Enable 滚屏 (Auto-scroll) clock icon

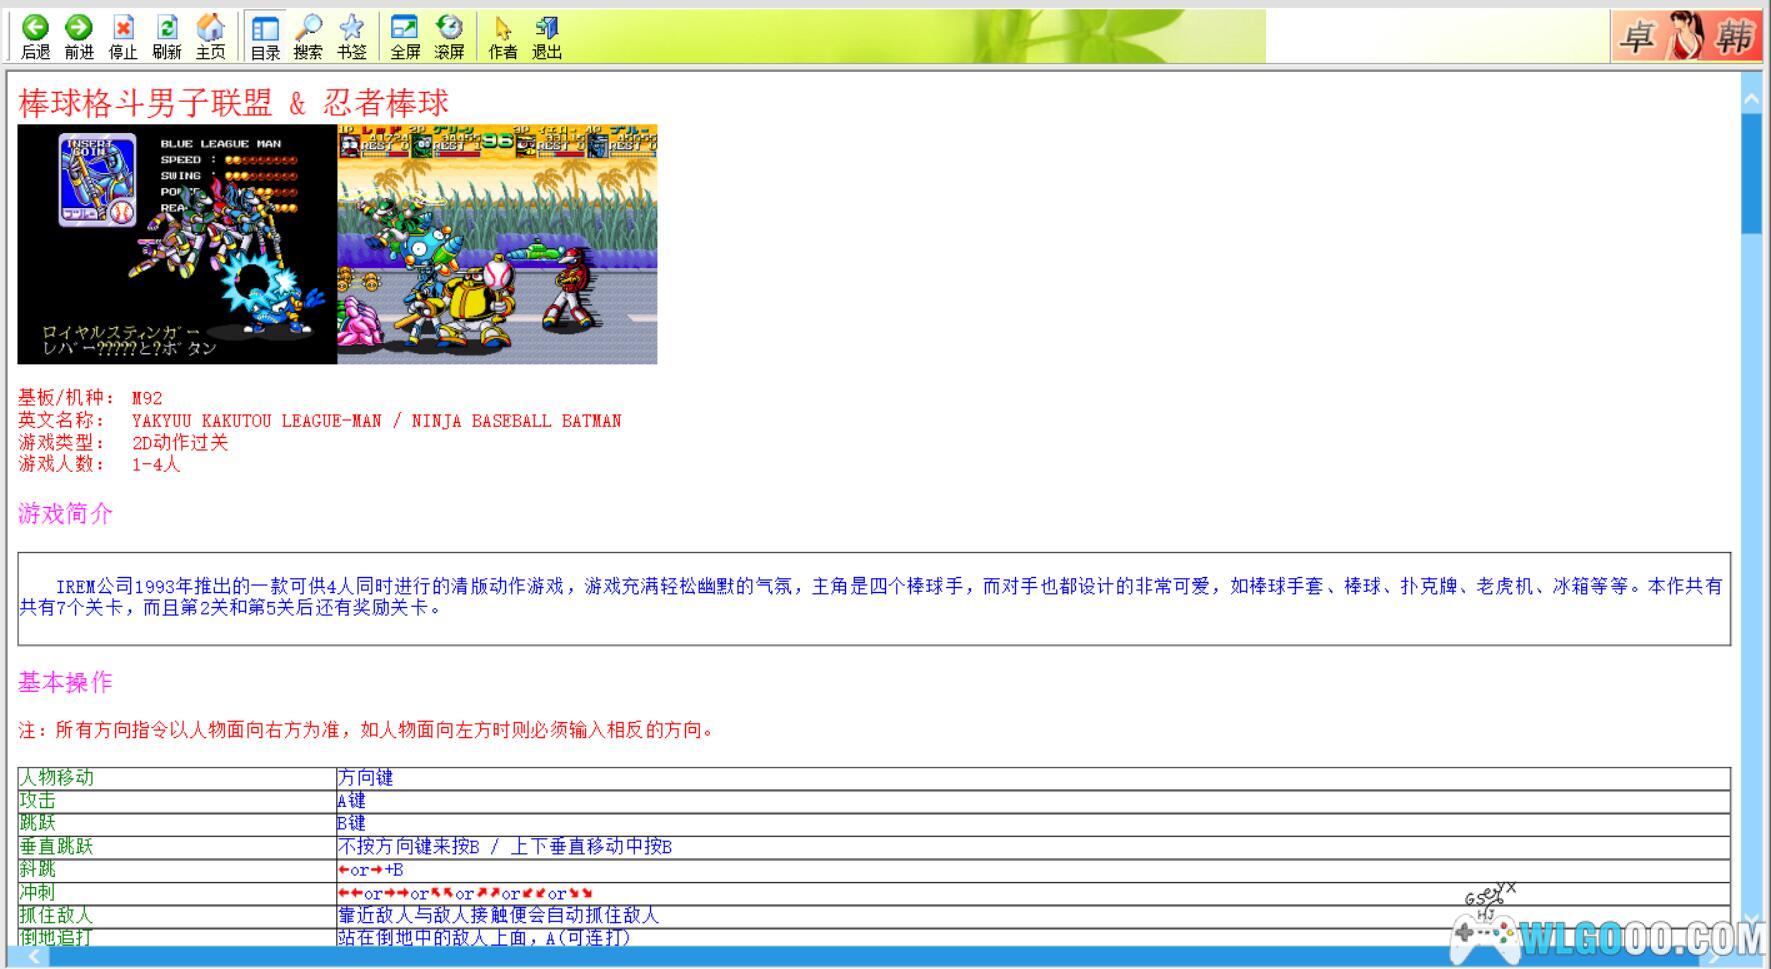pyautogui.click(x=449, y=37)
